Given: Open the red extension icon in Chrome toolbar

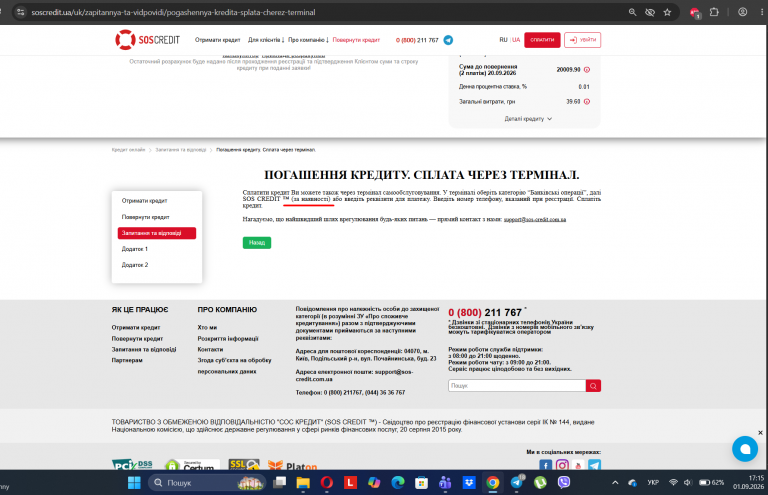Looking at the screenshot, I should 695,13.
